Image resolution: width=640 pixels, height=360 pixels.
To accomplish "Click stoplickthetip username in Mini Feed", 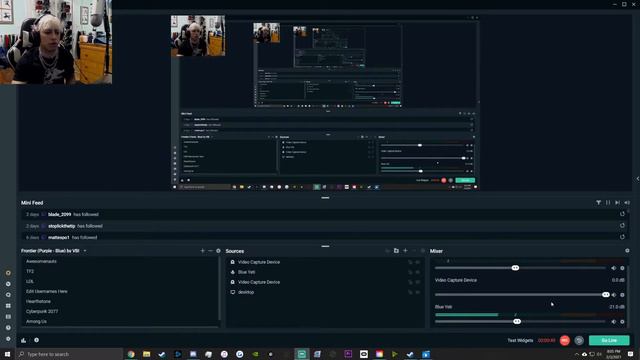I will tap(62, 226).
